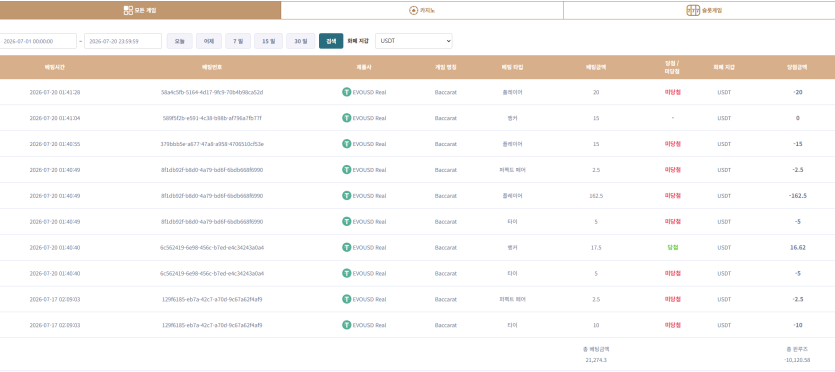Screen dimensions: 835x372
Task: Click bet ID 58a4c5fb in first row
Action: coord(212,92)
